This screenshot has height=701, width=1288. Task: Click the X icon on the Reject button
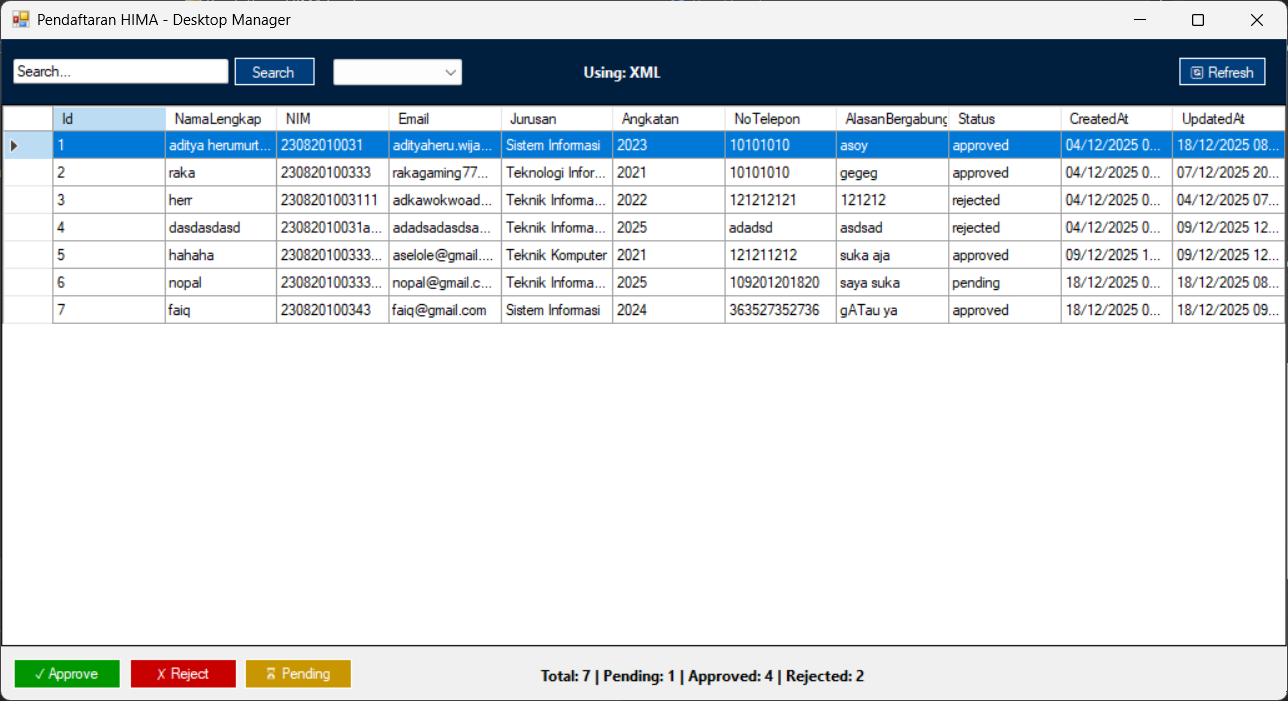pyautogui.click(x=158, y=673)
